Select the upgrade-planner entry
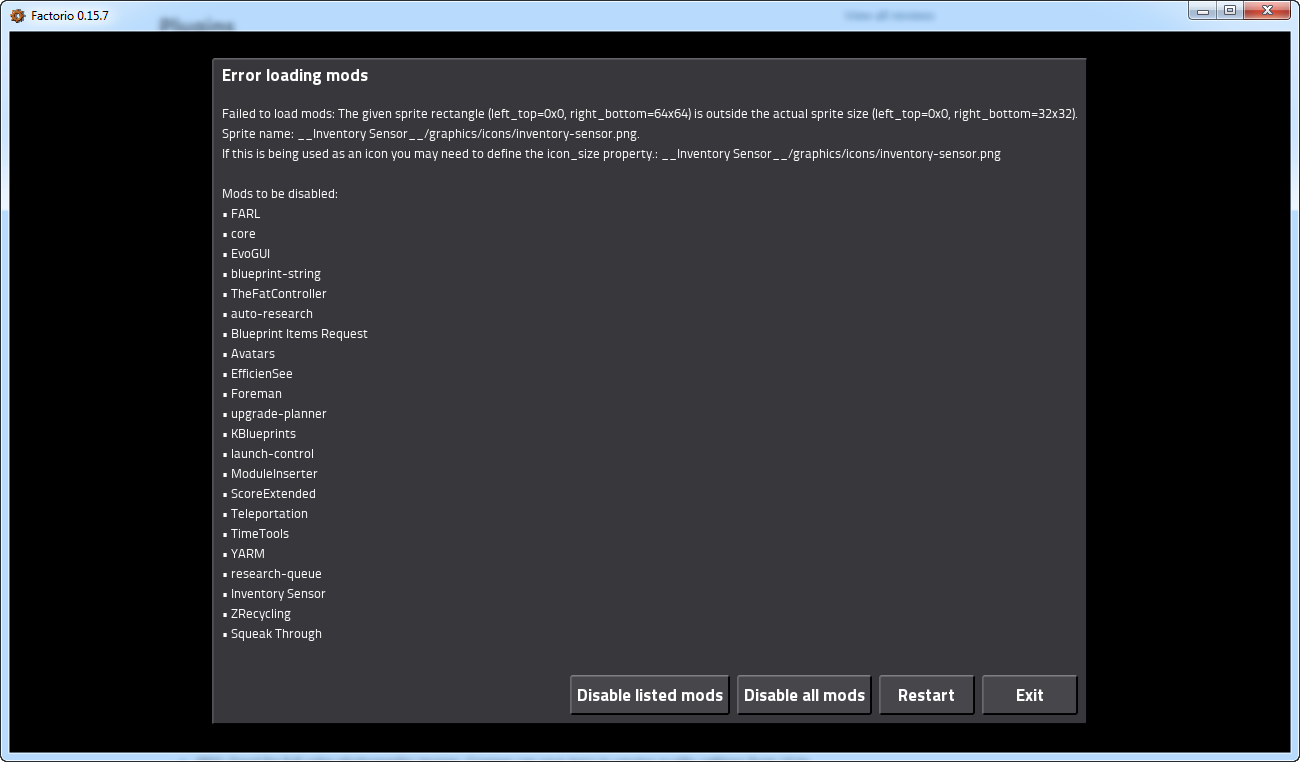Viewport: 1300px width, 762px height. pos(279,414)
